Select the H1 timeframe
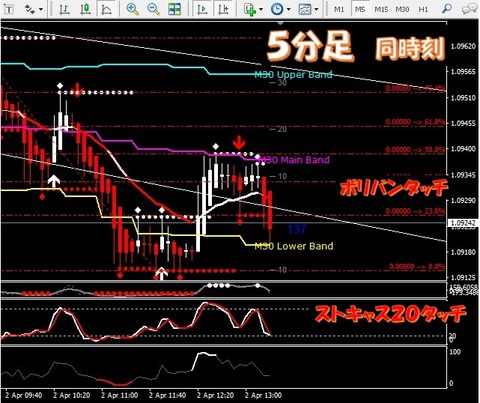480x403 pixels. tap(423, 9)
